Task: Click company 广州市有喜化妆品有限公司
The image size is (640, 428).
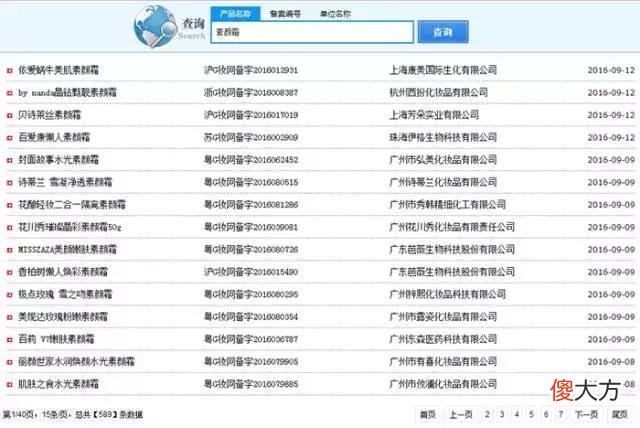Action: coord(443,362)
